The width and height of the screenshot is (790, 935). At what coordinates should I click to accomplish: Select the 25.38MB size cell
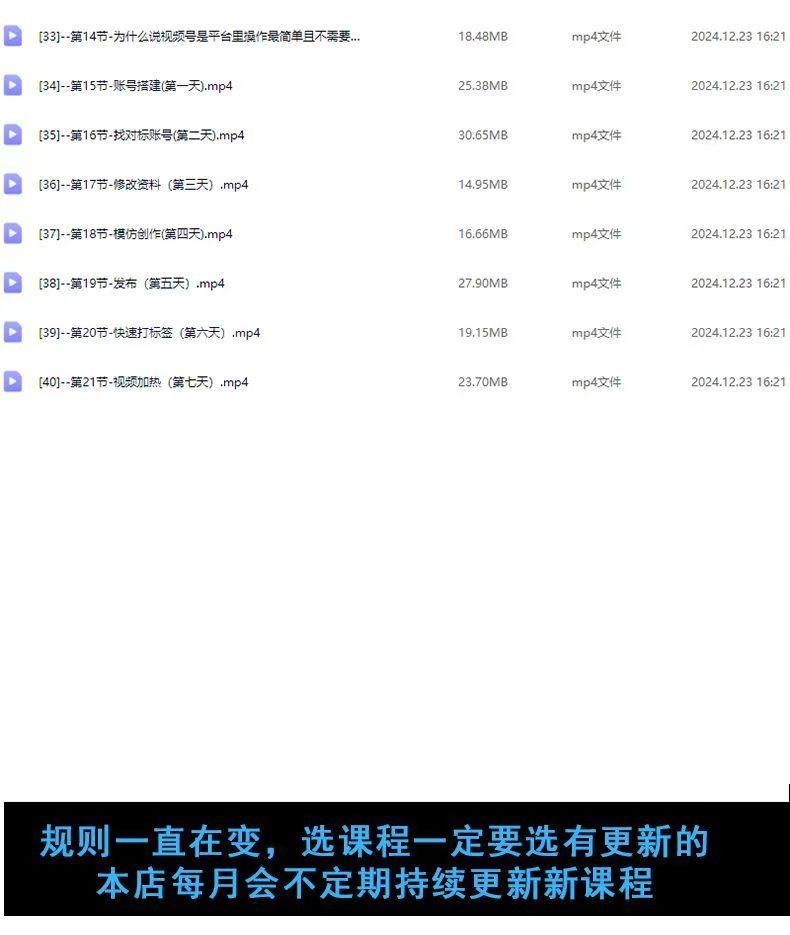point(483,86)
